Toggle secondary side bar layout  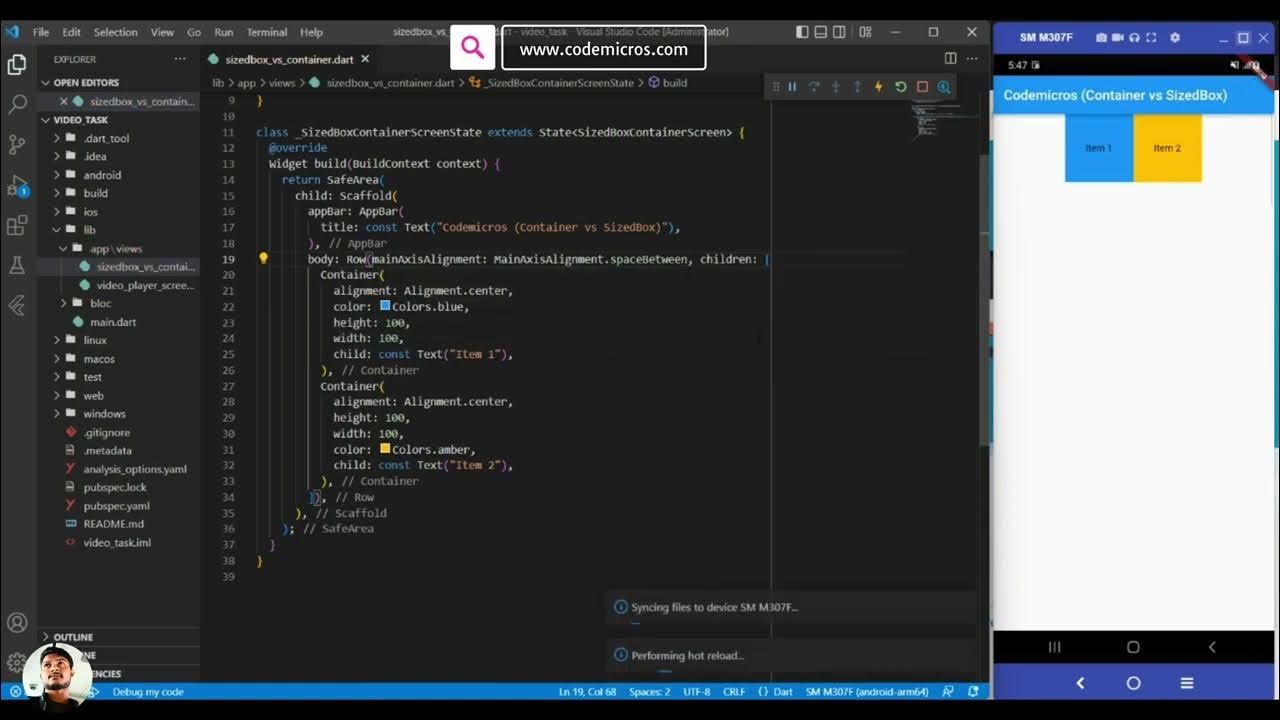(x=840, y=32)
